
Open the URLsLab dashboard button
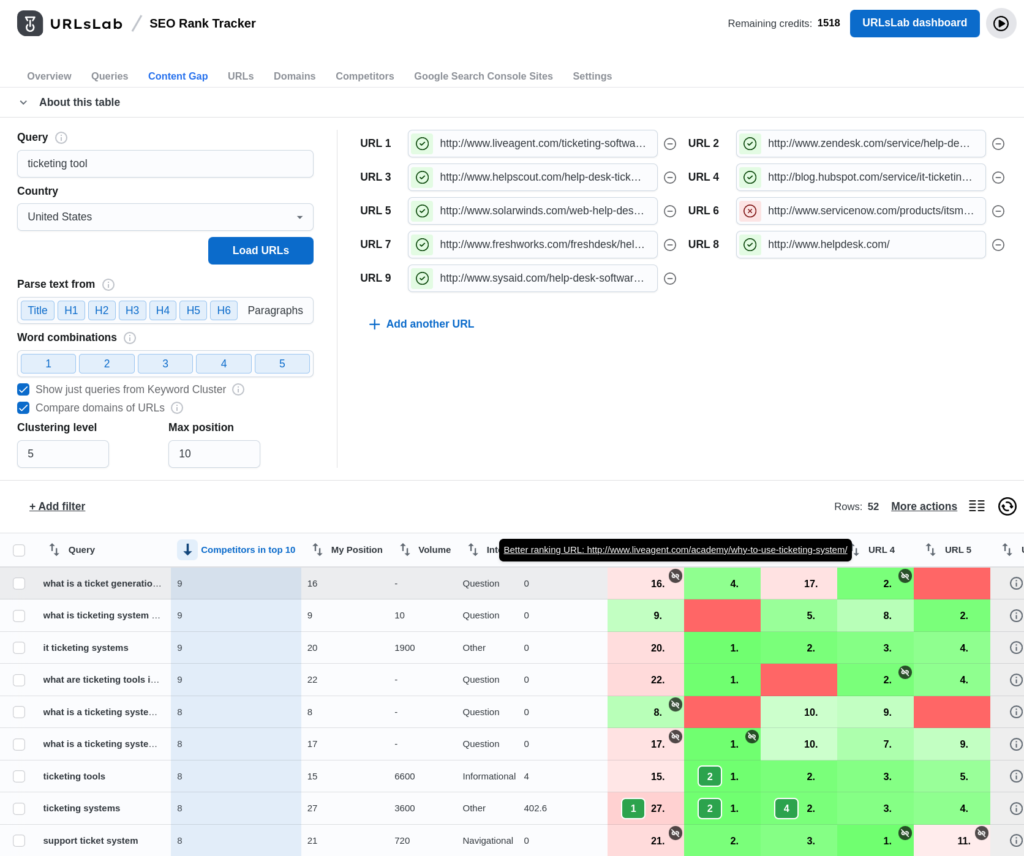pos(914,24)
